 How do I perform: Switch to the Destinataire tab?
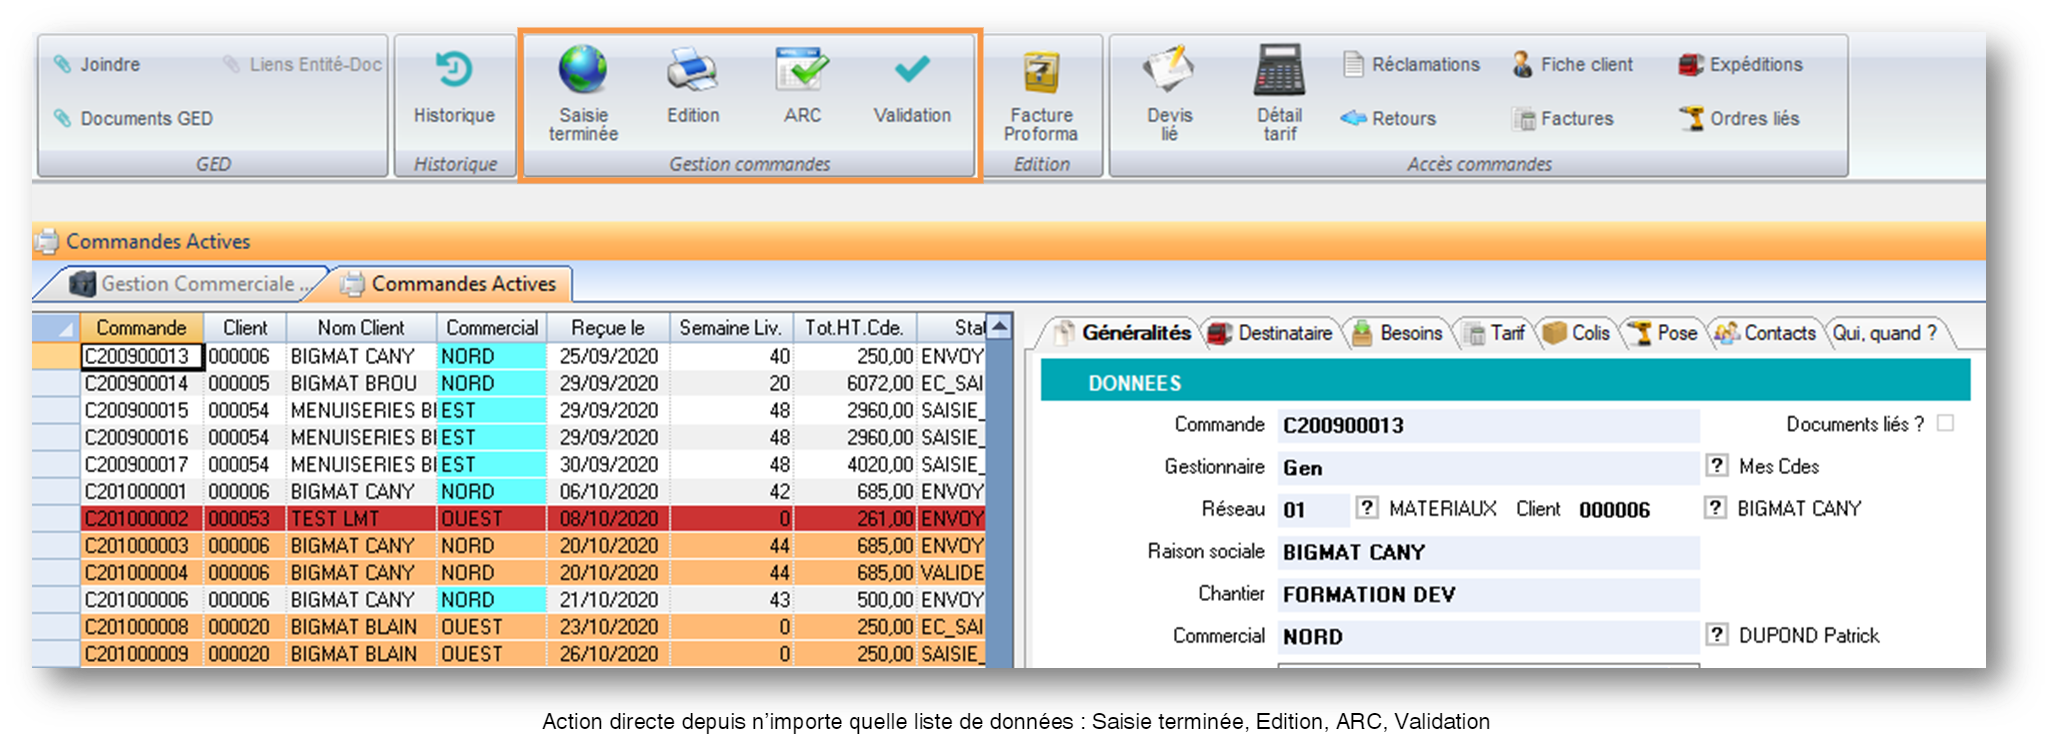tap(1271, 333)
